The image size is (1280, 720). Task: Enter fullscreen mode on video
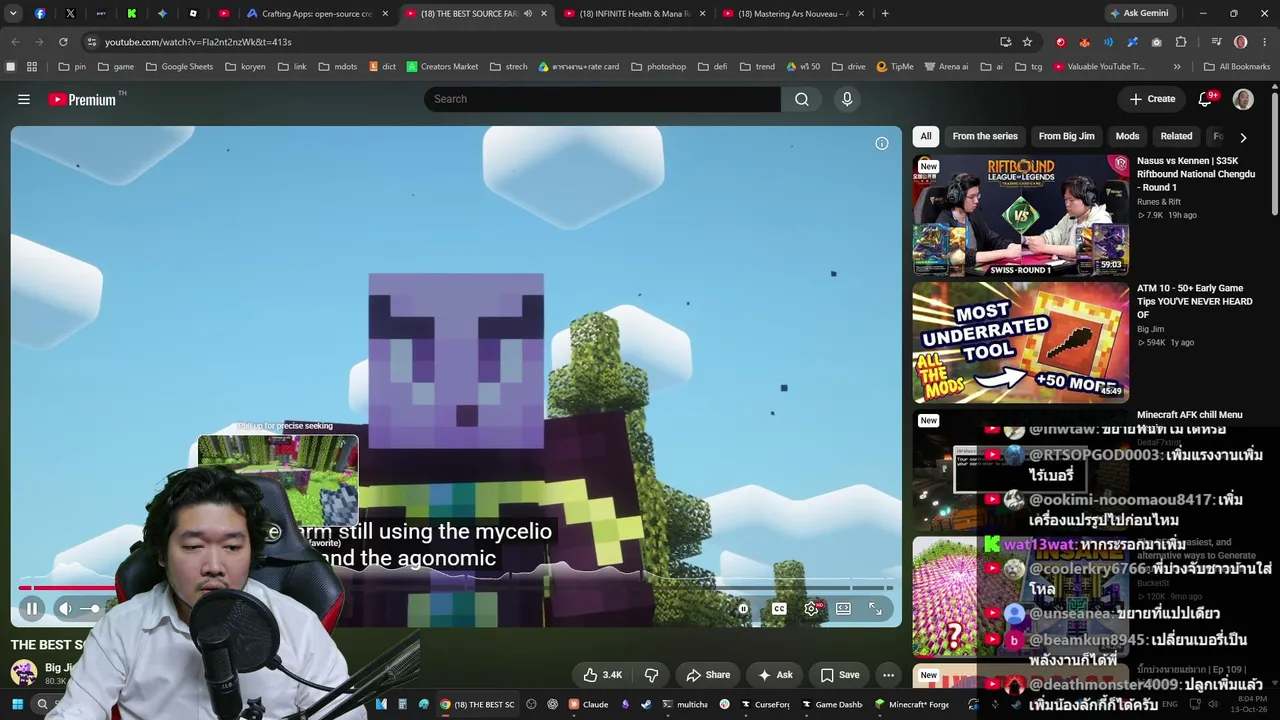pyautogui.click(x=875, y=608)
